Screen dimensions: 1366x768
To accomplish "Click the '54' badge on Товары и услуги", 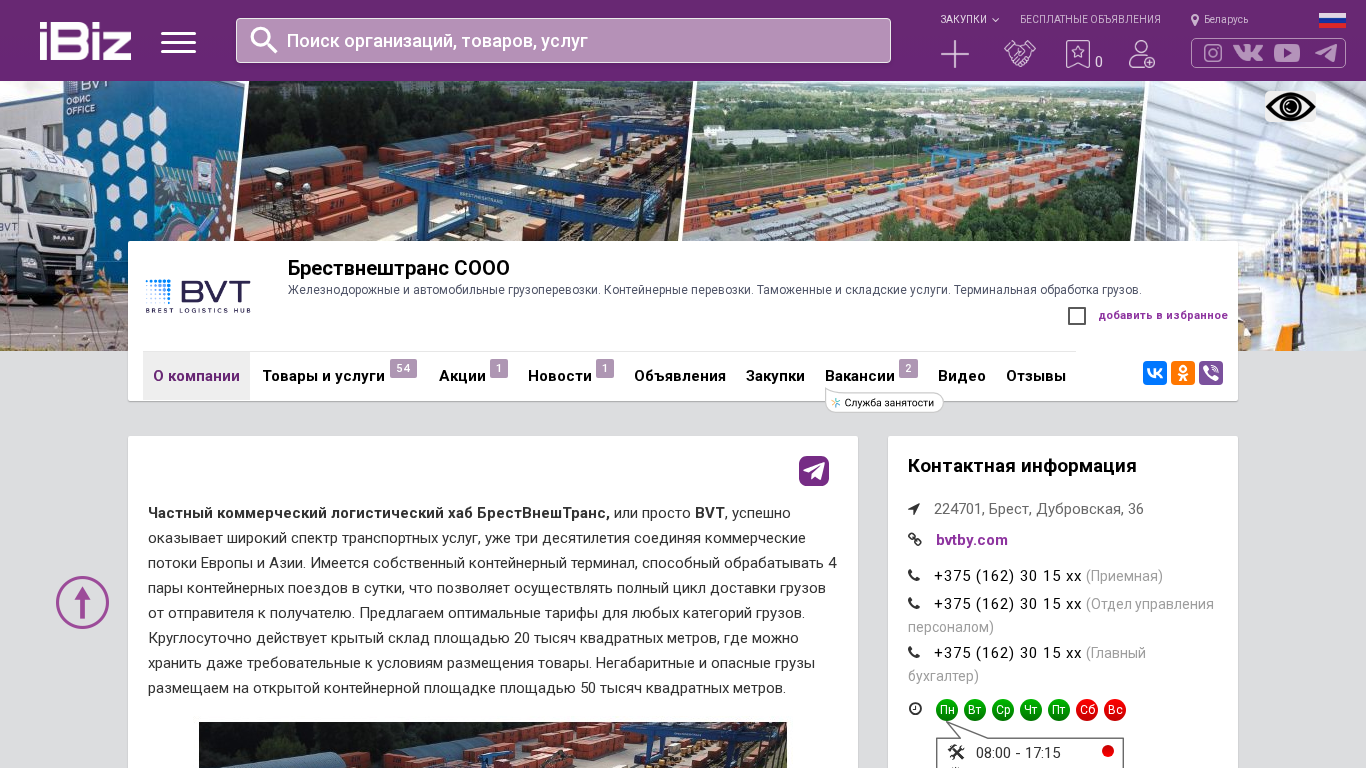I will coord(403,369).
